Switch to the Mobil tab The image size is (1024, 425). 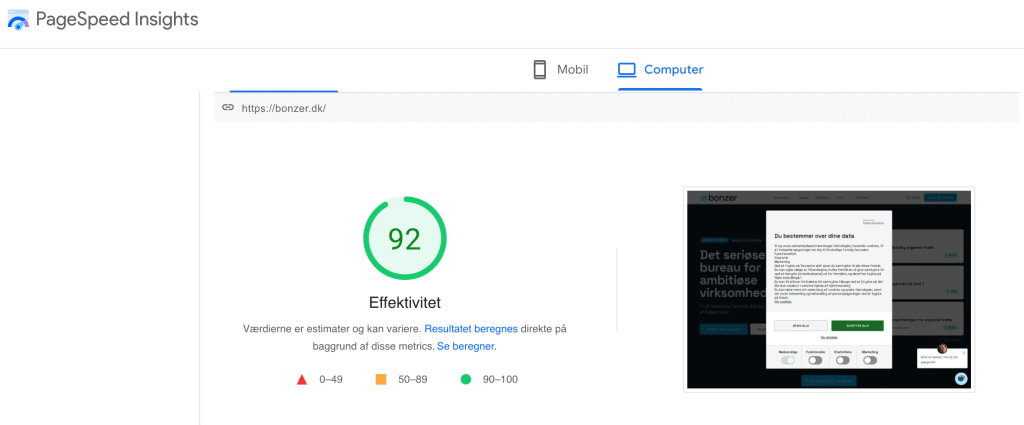(561, 70)
